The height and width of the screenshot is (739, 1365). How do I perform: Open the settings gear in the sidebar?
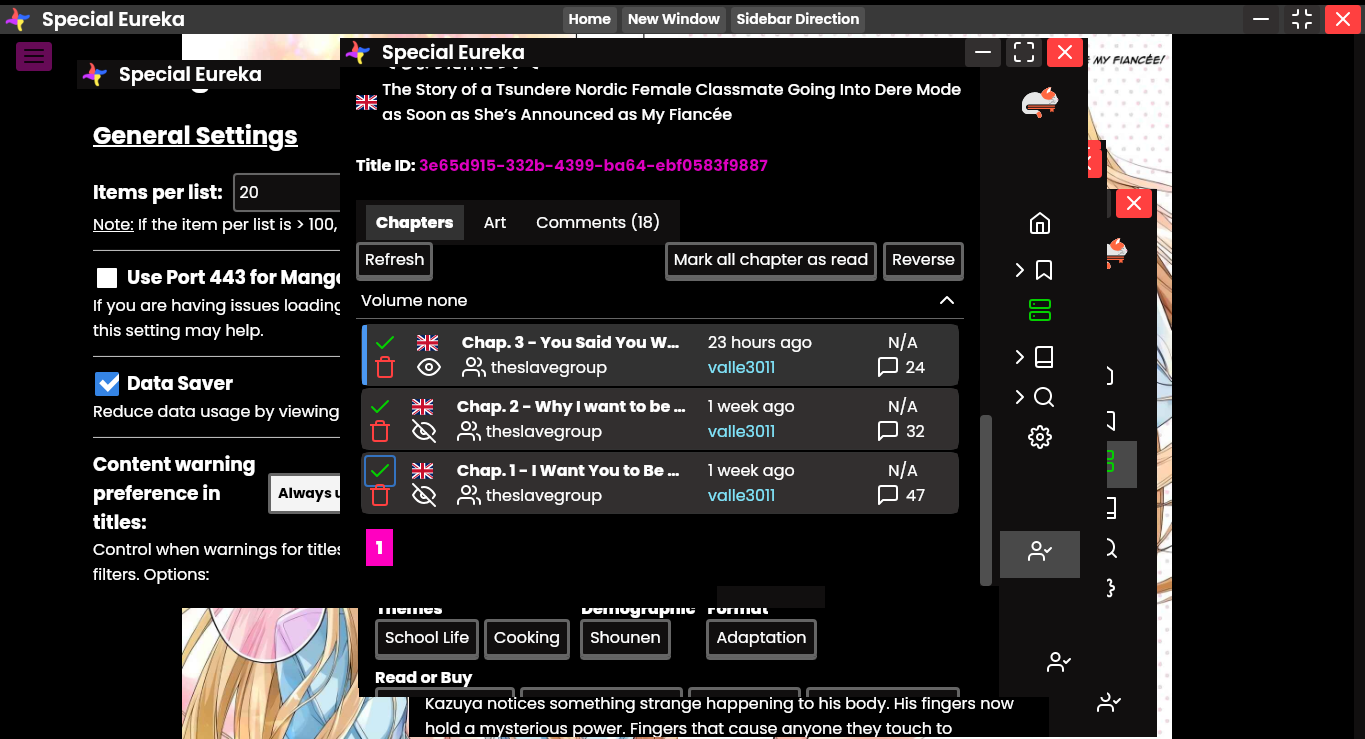1040,437
